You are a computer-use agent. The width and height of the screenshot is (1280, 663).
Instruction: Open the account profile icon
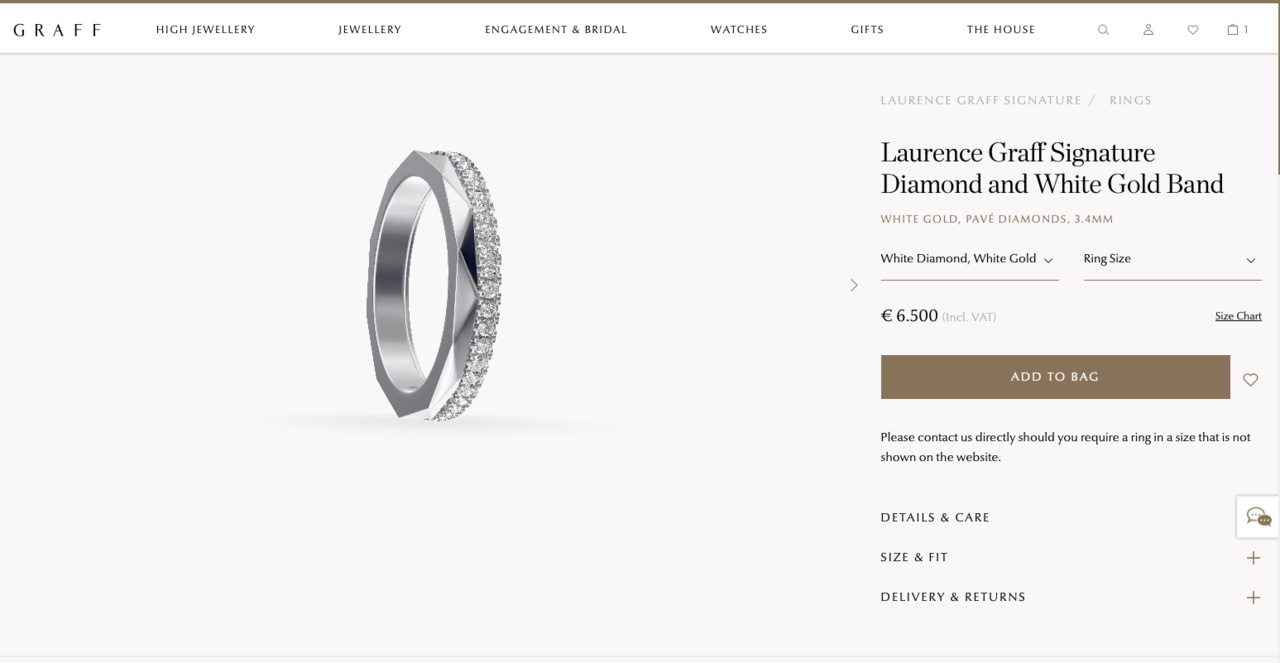point(1148,30)
